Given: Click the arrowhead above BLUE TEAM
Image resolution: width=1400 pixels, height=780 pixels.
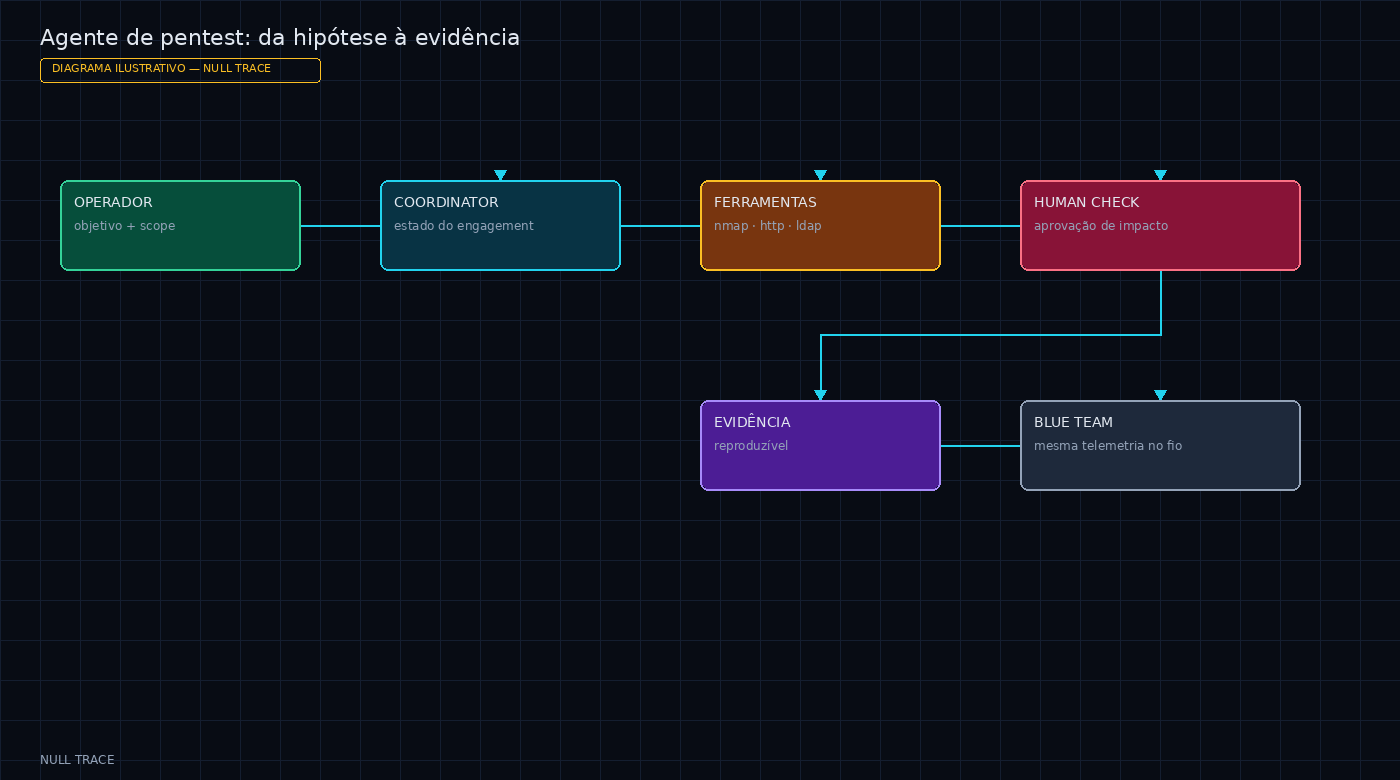Looking at the screenshot, I should (1160, 395).
